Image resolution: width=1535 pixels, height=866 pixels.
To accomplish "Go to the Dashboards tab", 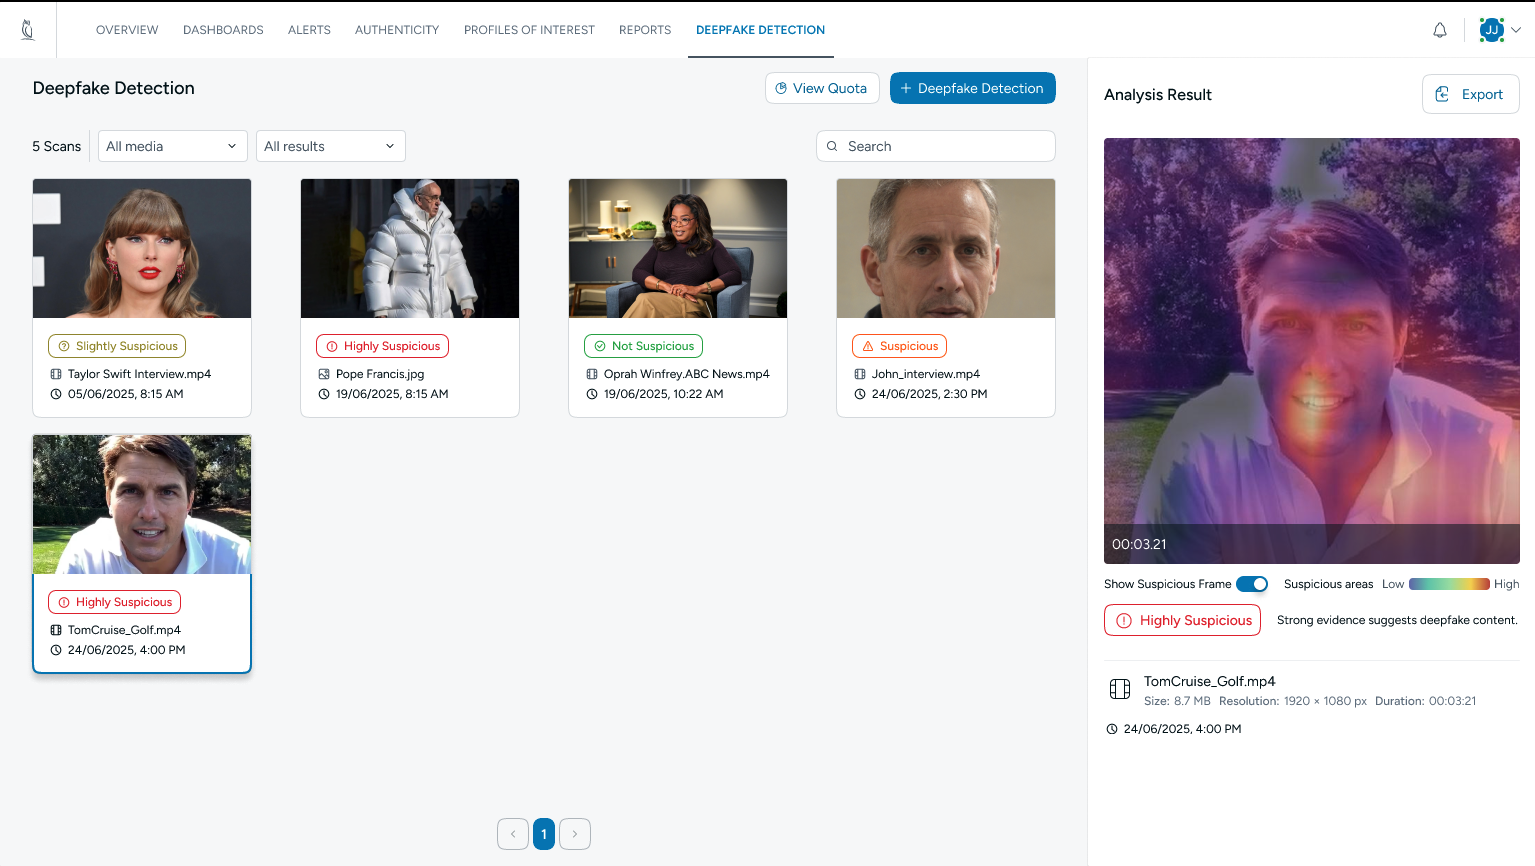I will [x=223, y=30].
